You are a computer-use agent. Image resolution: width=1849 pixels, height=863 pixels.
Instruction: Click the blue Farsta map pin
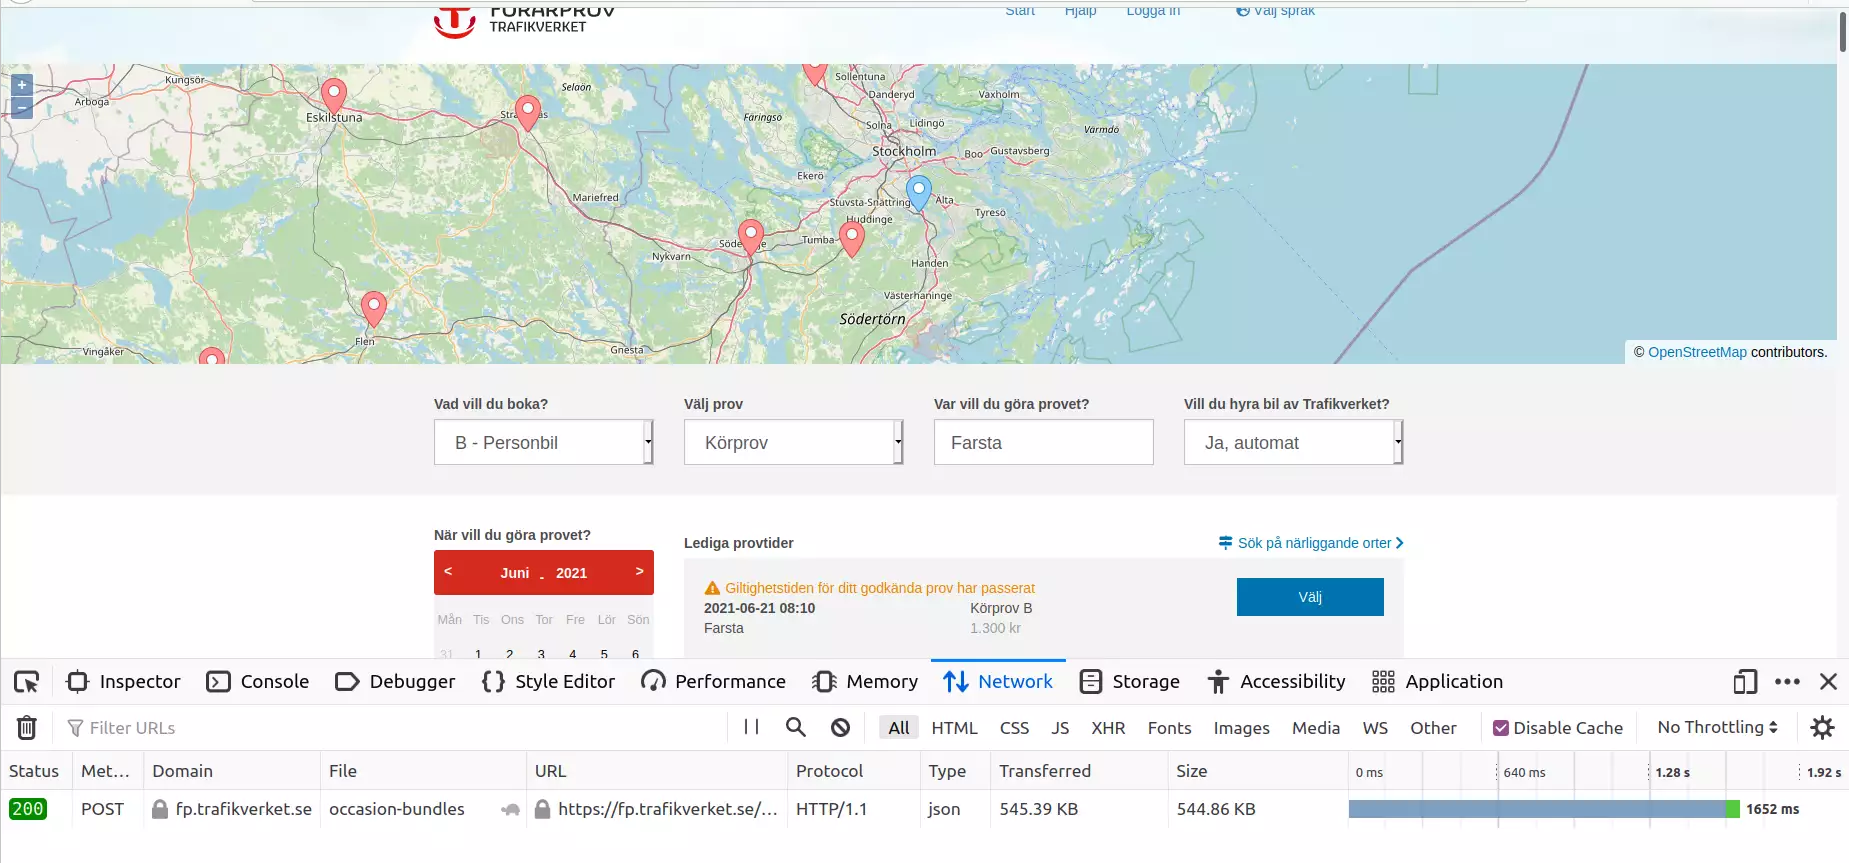918,192
